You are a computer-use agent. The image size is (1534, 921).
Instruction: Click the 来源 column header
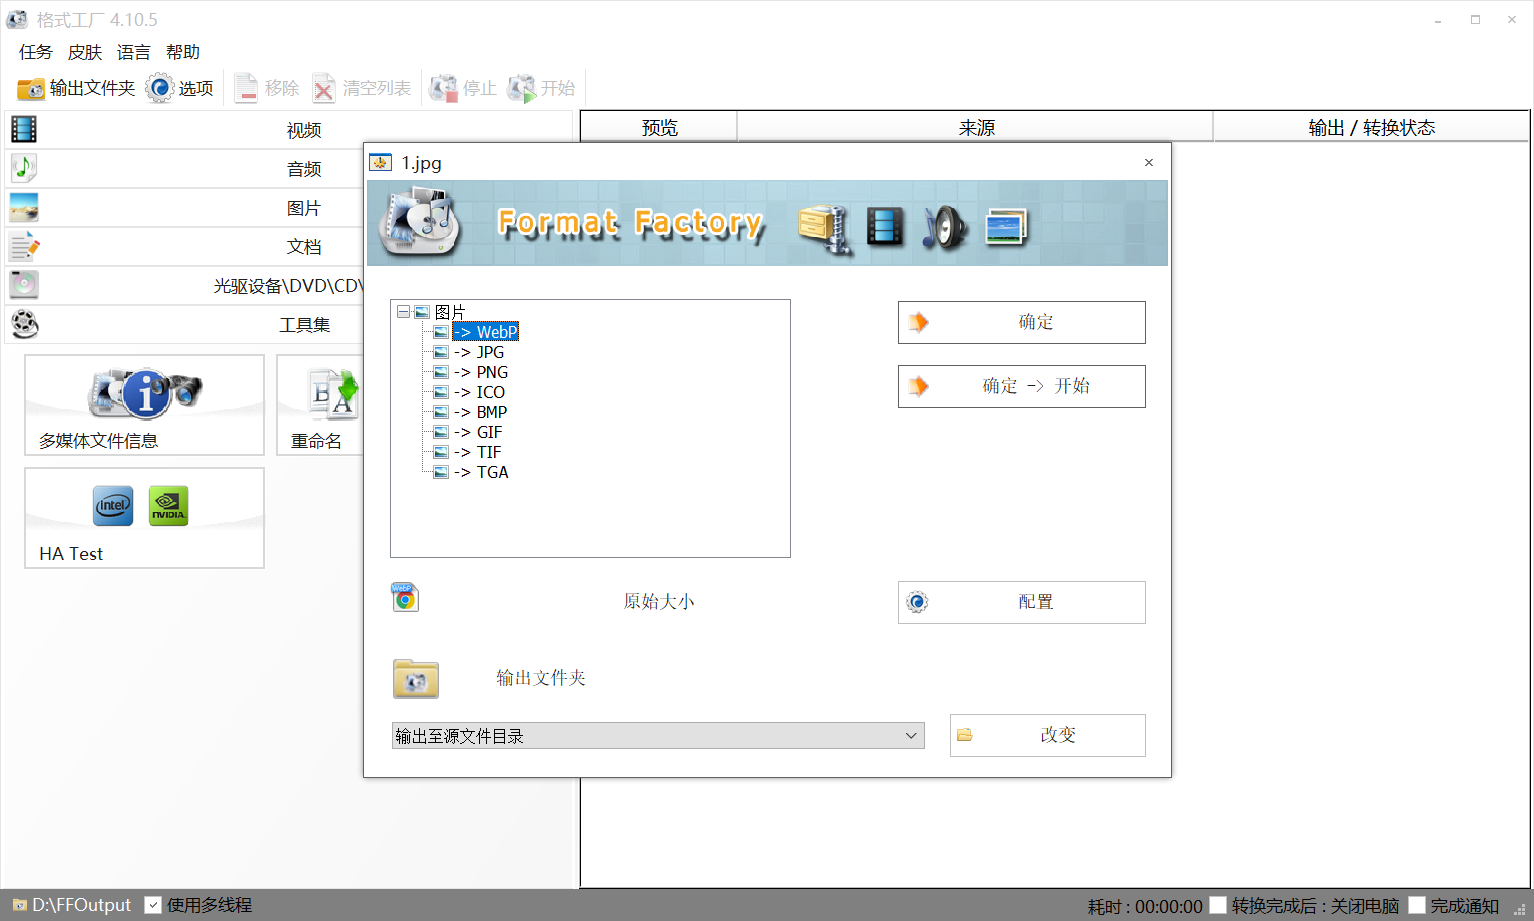976,127
